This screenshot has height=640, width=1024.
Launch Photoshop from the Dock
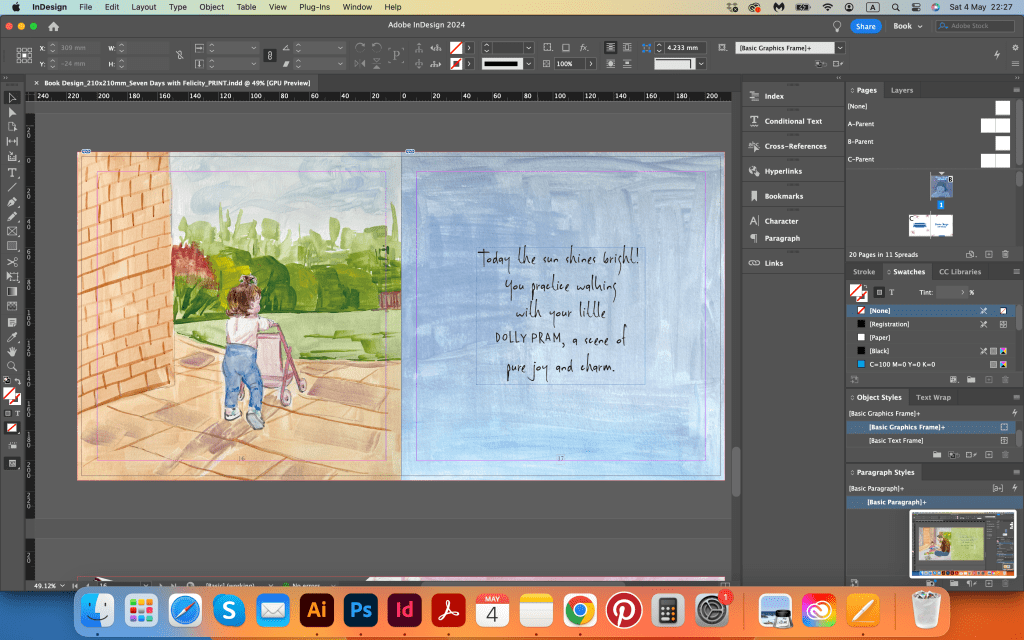click(x=361, y=608)
